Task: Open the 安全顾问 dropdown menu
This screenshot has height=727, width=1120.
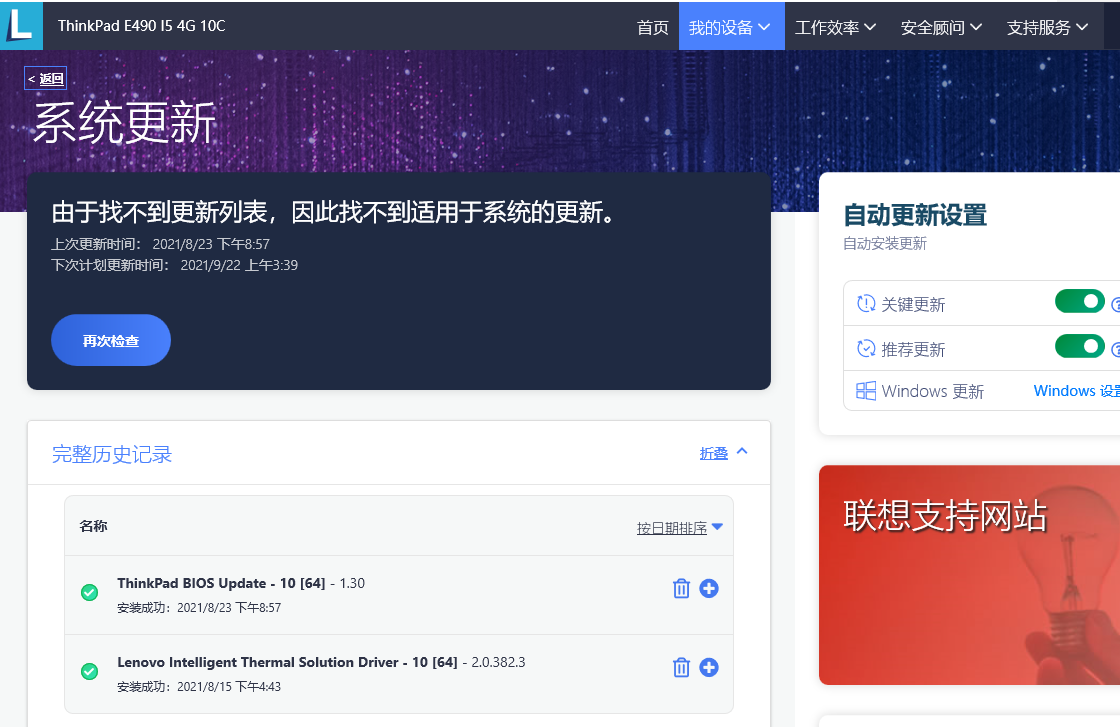Action: [941, 27]
